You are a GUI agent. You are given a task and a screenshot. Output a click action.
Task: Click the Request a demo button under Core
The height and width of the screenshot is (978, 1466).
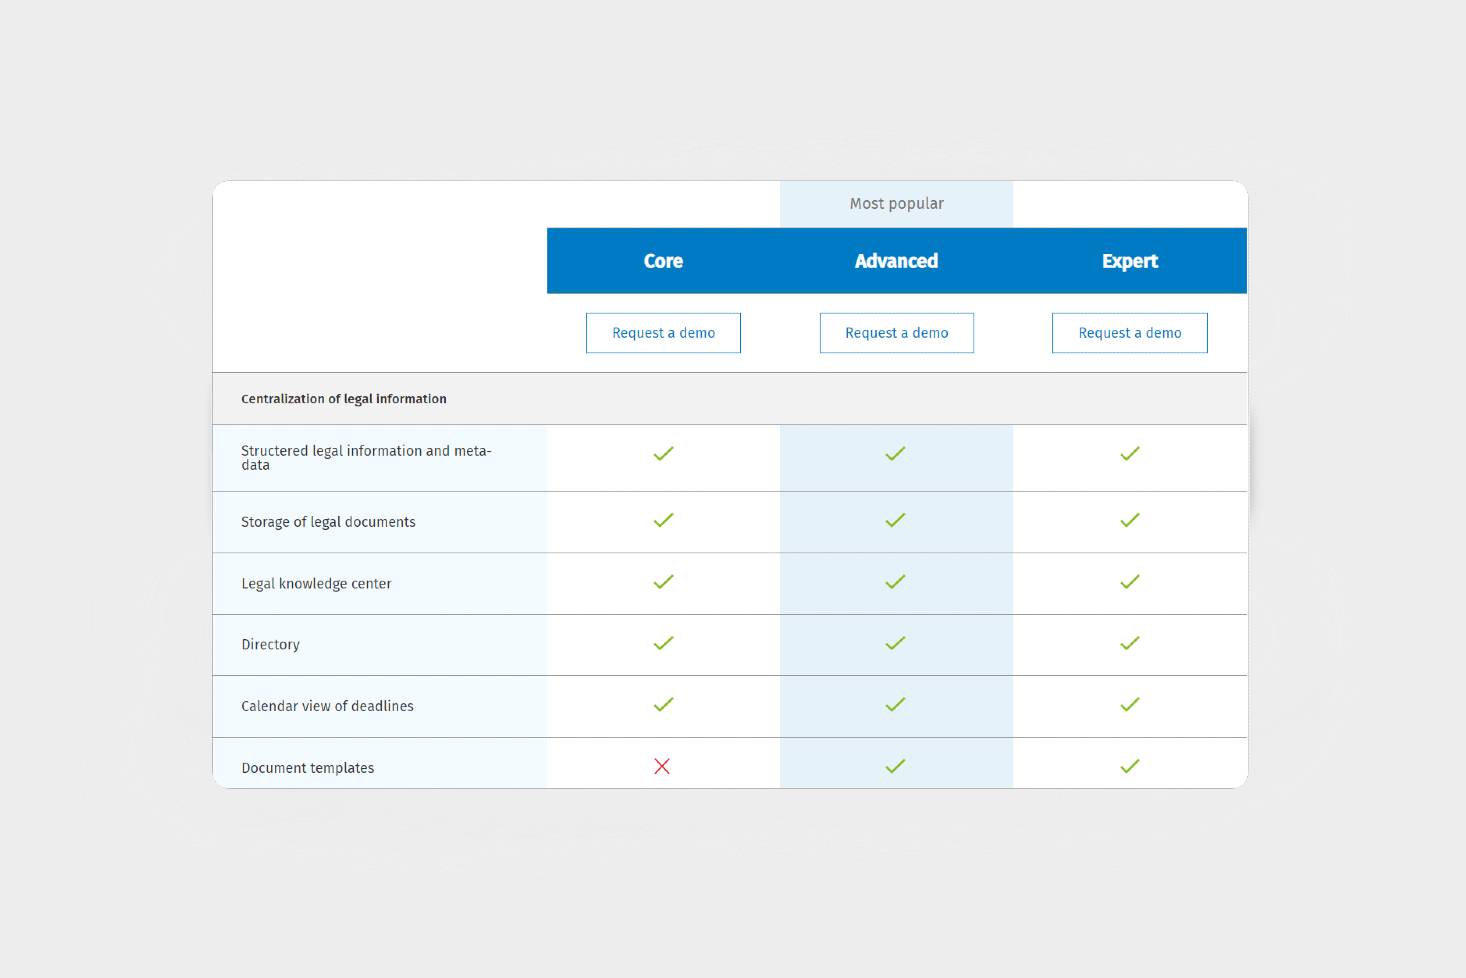tap(663, 333)
